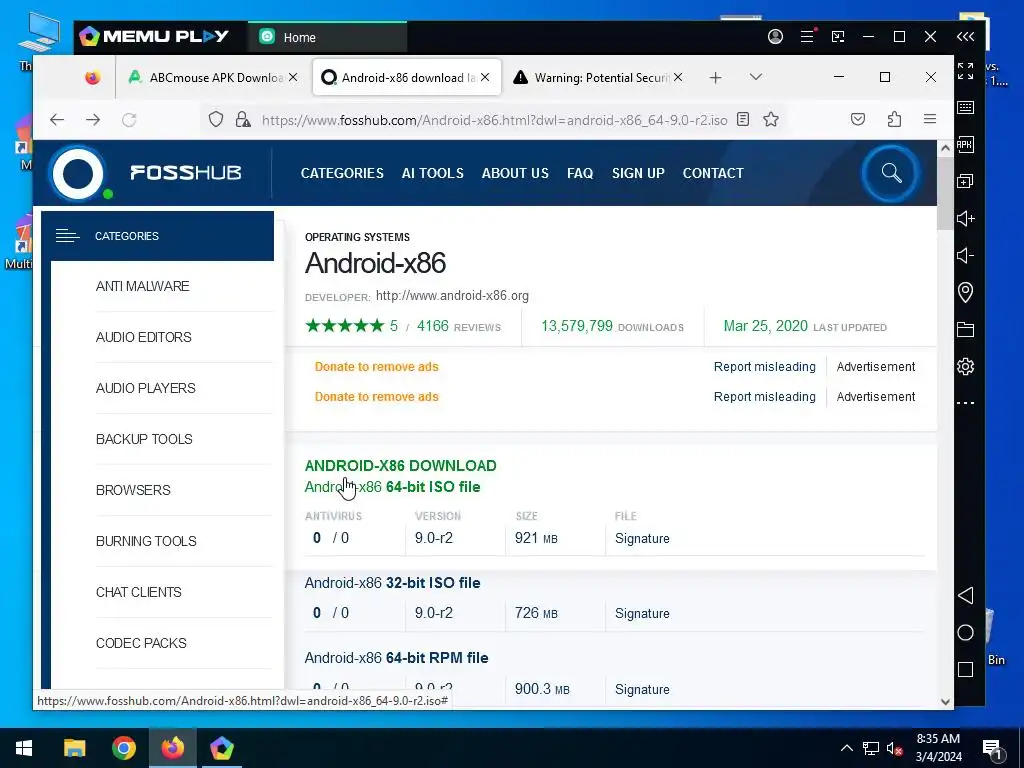This screenshot has width=1024, height=768.
Task: Go back in Firefox
Action: [57, 120]
